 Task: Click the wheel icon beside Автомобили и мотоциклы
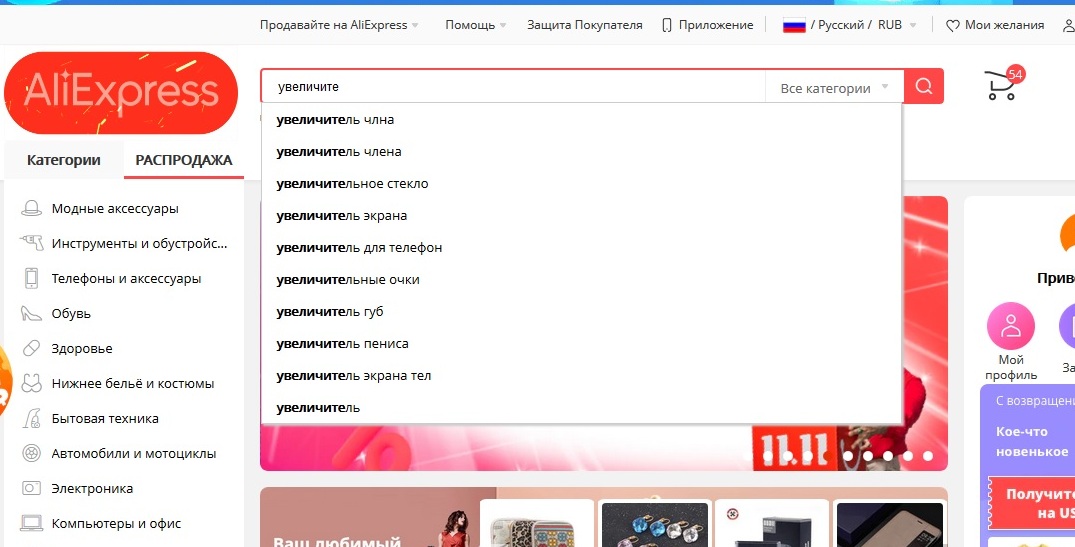click(x=31, y=453)
